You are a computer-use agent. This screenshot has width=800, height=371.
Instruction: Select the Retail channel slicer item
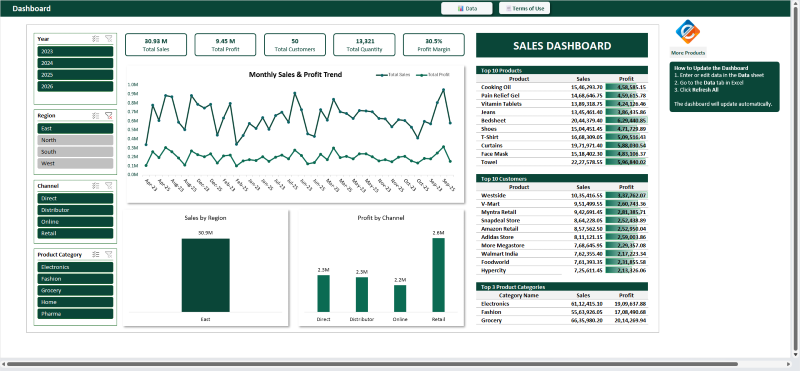(75, 234)
